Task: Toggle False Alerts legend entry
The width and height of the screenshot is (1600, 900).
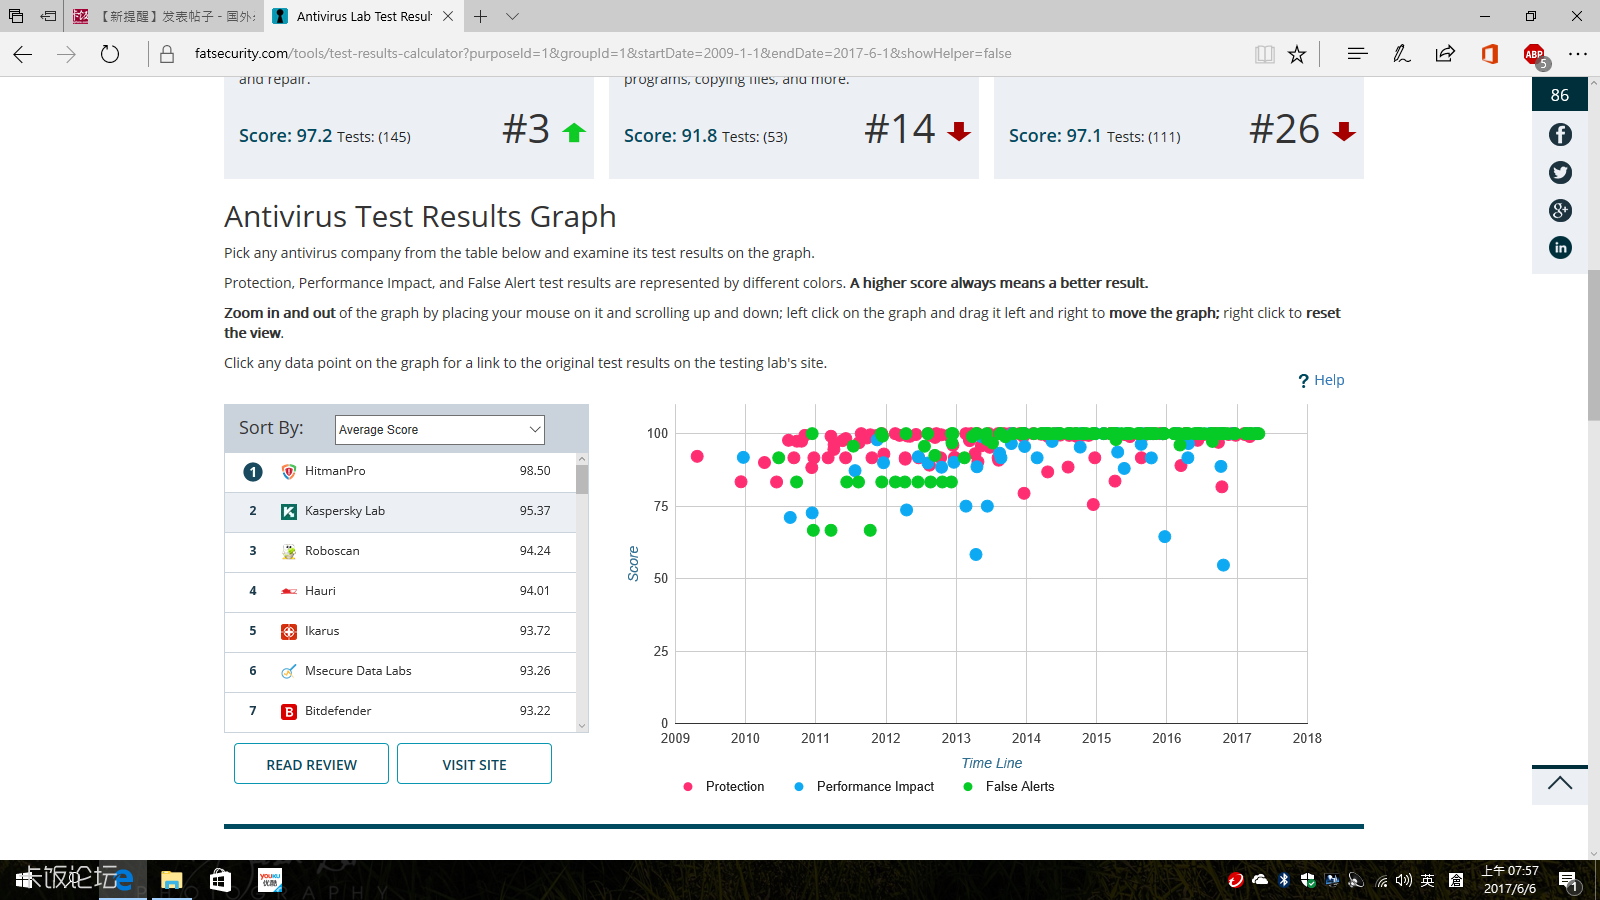Action: coord(1019,787)
